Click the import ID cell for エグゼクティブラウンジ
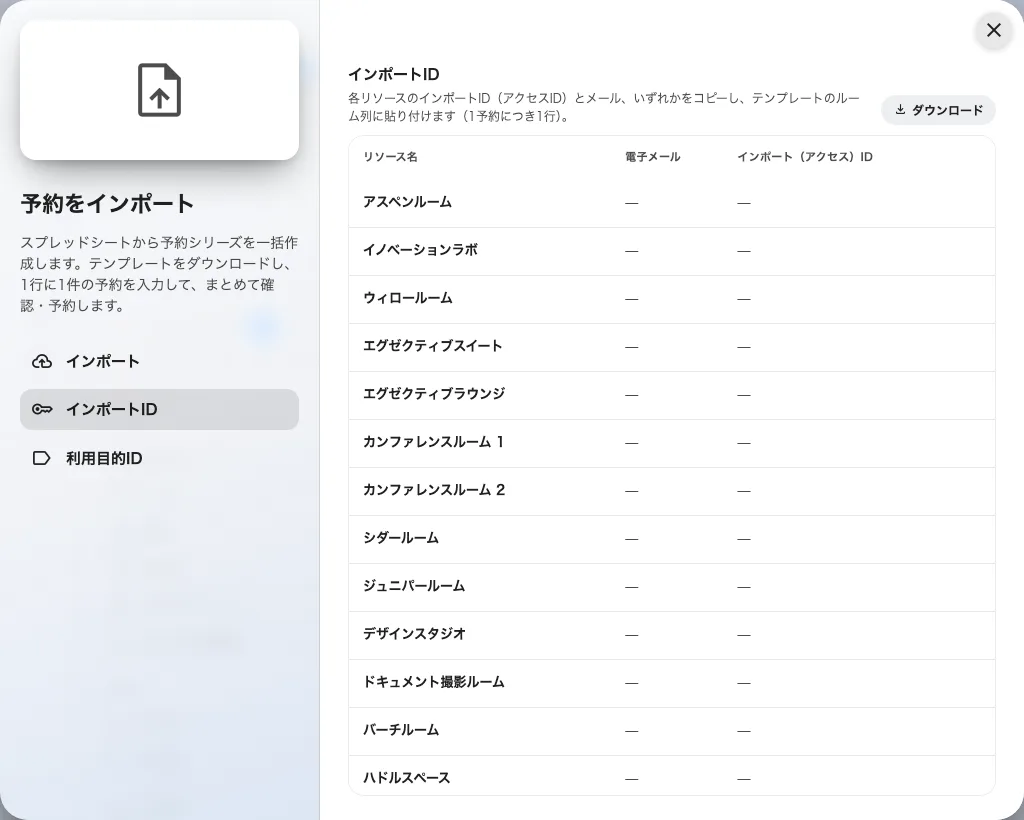Screen dimensions: 1024x820 (743, 395)
